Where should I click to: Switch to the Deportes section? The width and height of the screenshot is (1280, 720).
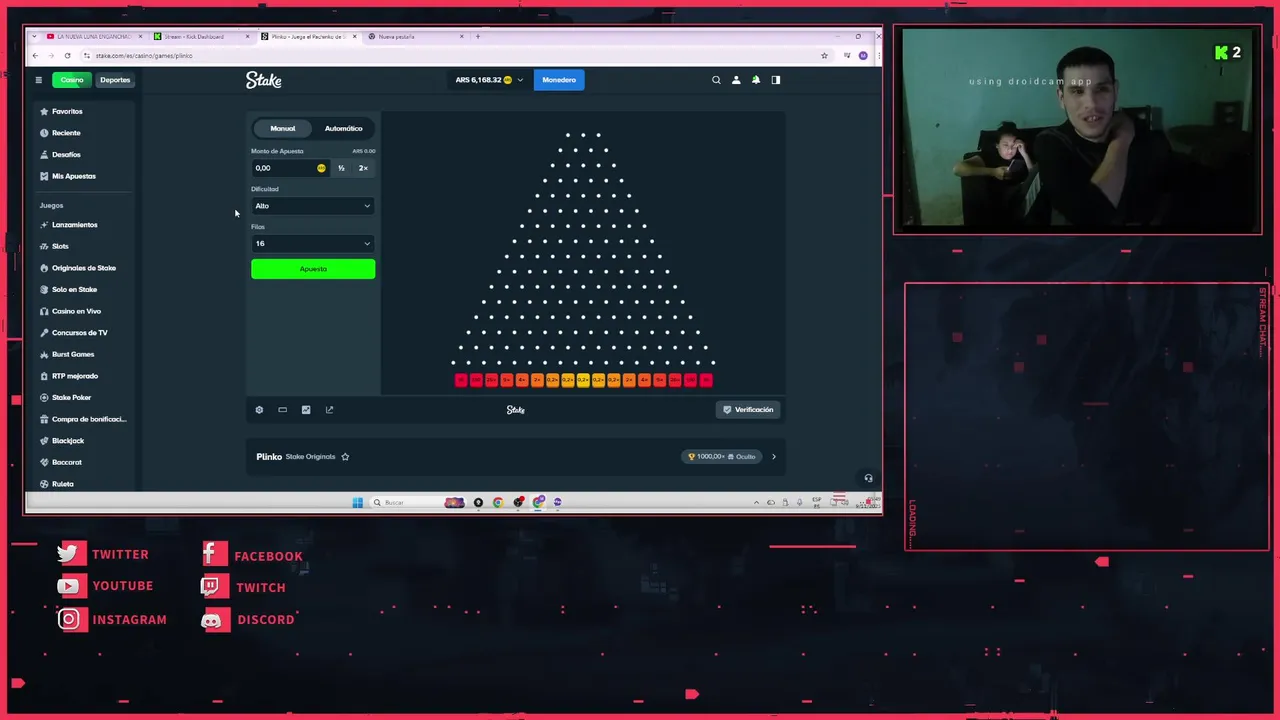point(115,80)
